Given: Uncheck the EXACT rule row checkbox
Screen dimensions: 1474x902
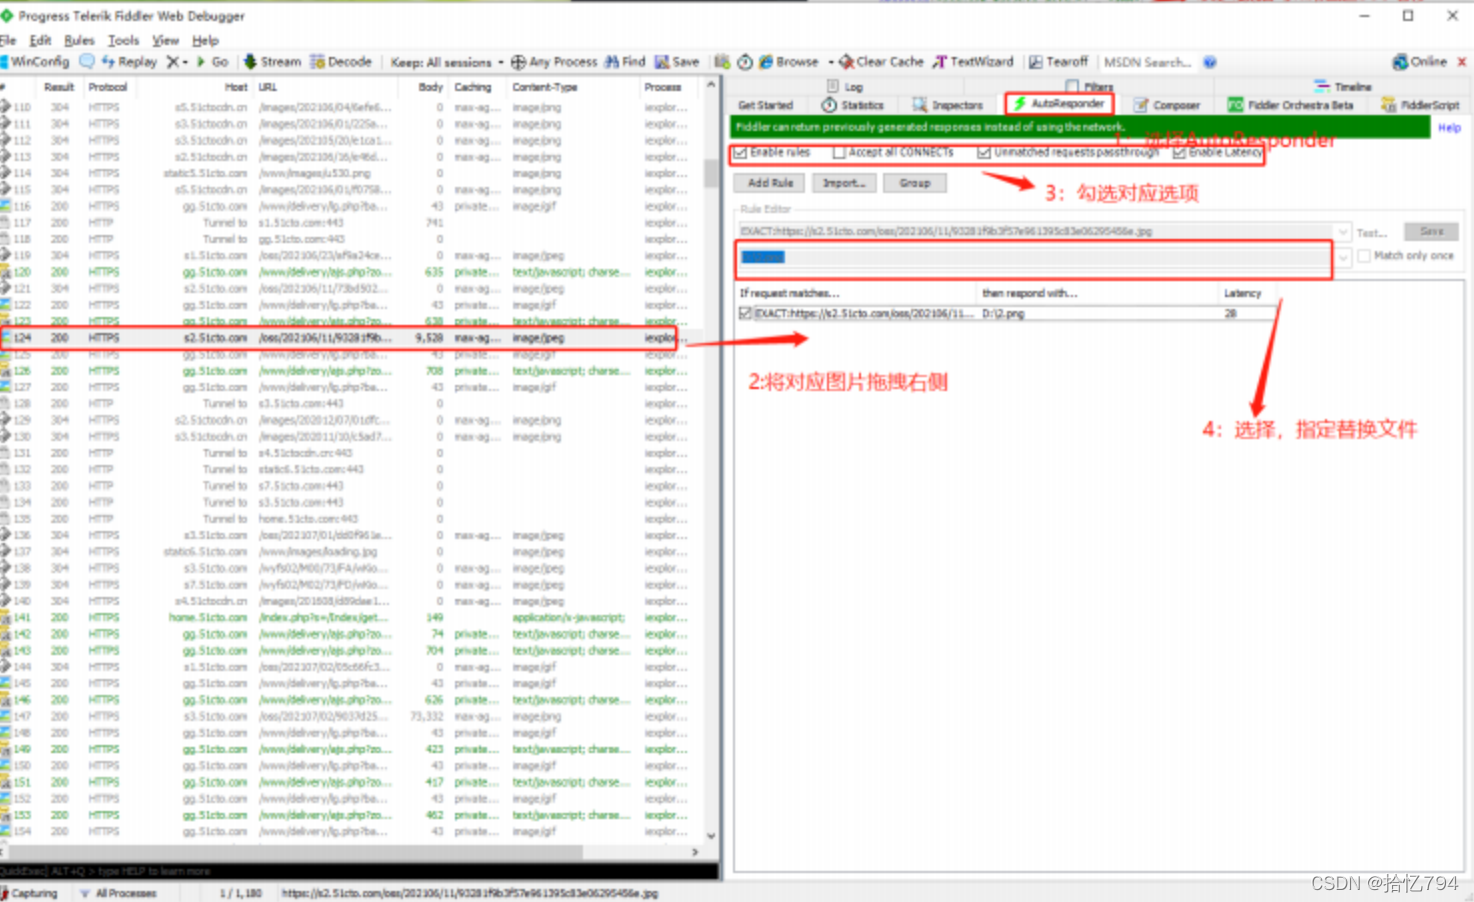Looking at the screenshot, I should point(745,313).
